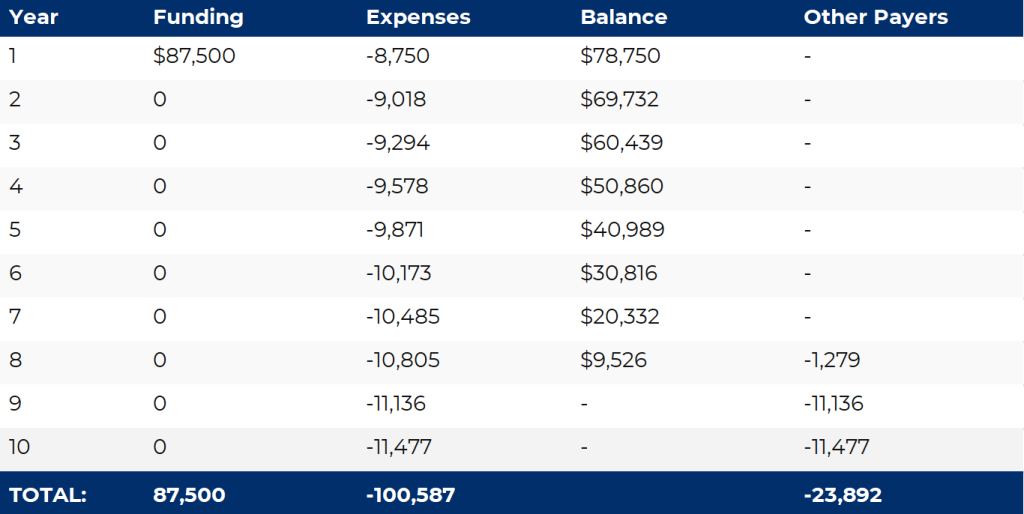Click the -23,892 Other Payers total
Screen dimensions: 1024x514
click(842, 494)
